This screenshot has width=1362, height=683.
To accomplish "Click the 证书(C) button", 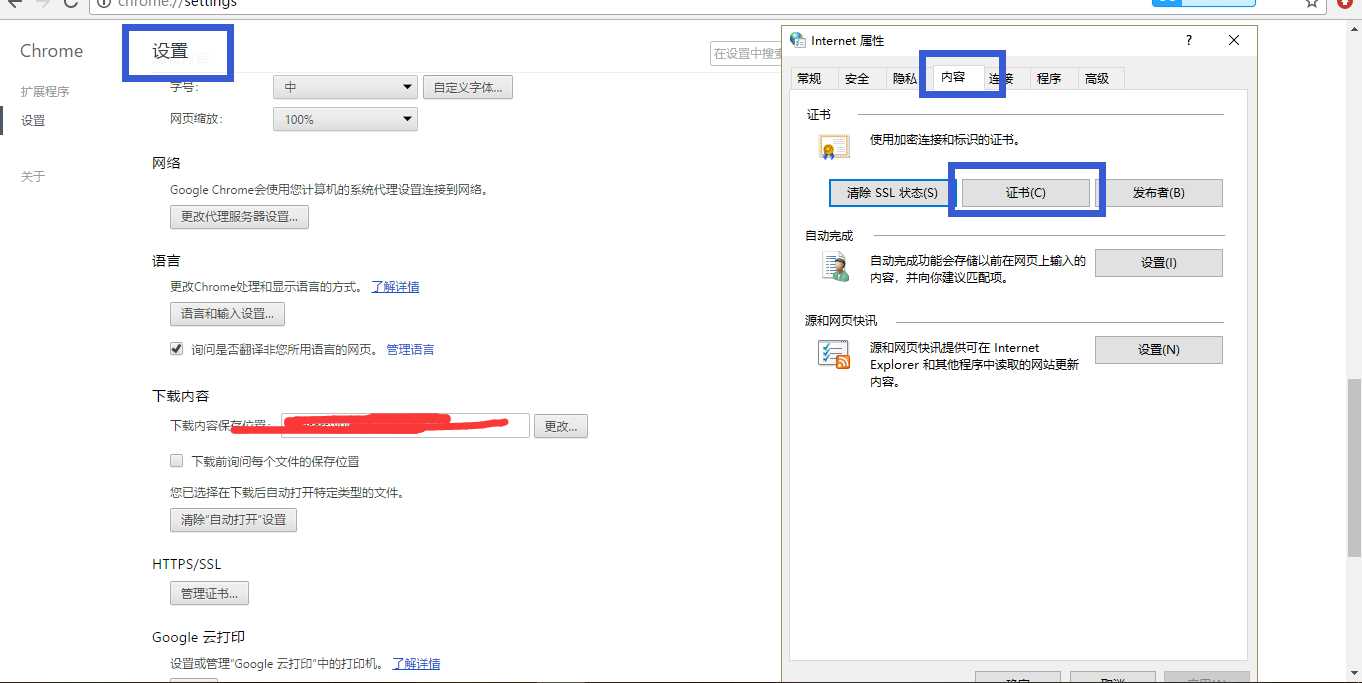I will click(x=1026, y=193).
